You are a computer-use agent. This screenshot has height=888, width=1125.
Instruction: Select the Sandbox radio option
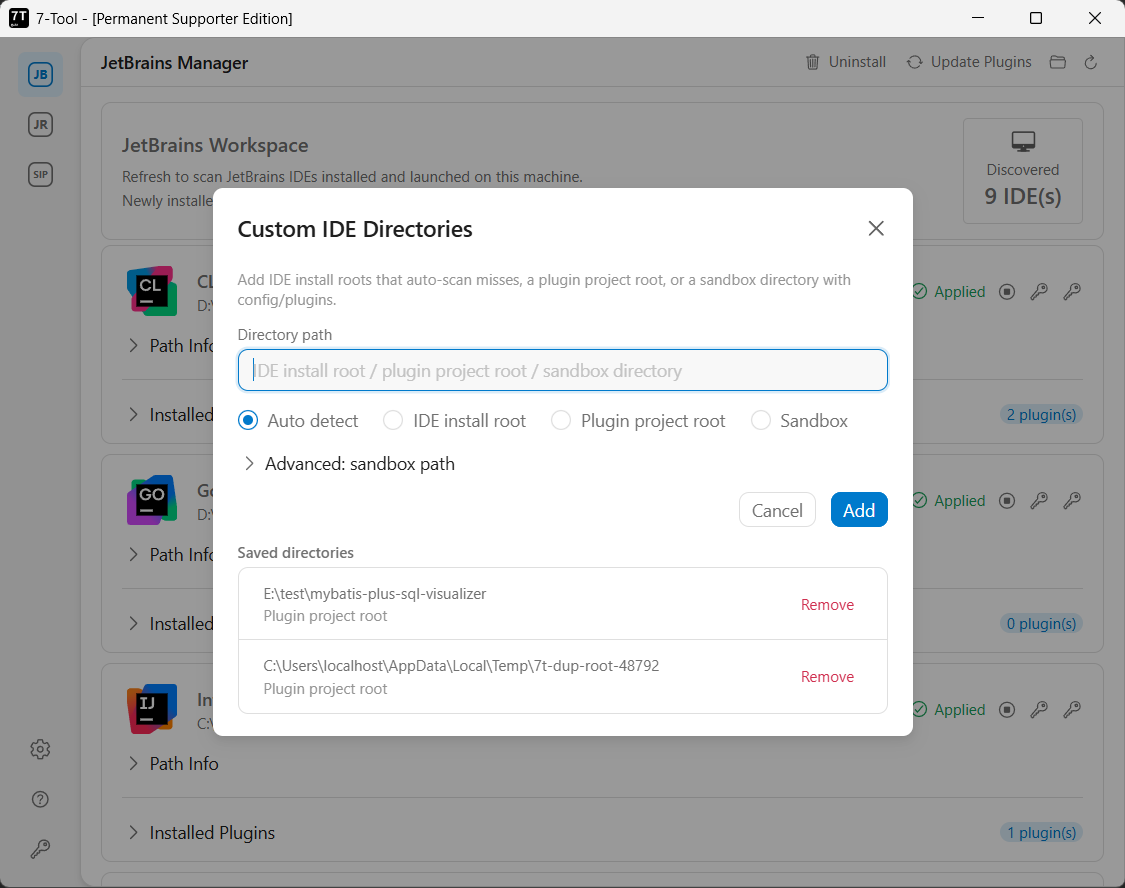click(799, 420)
